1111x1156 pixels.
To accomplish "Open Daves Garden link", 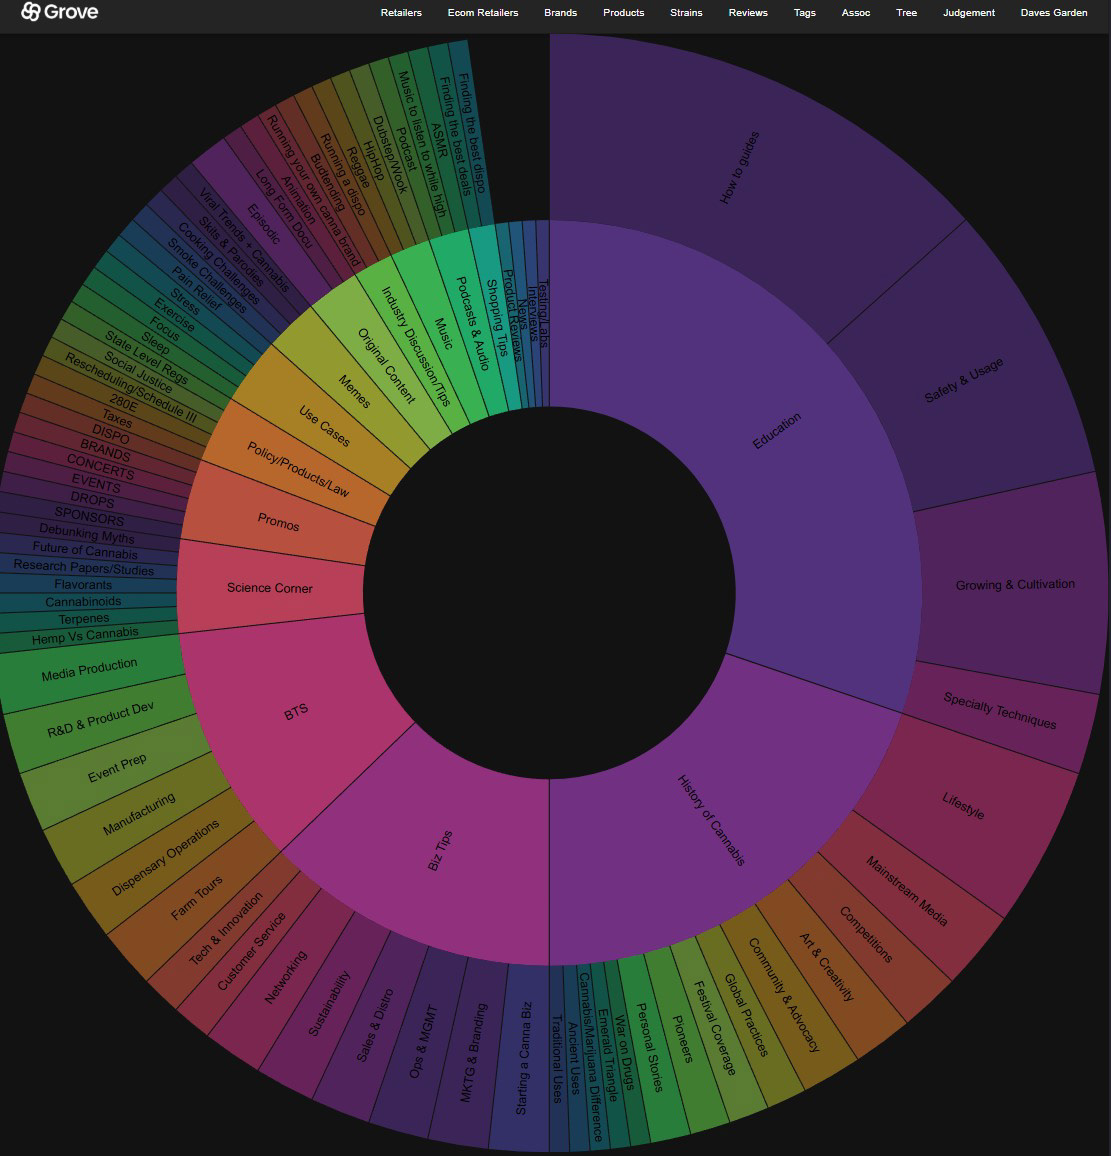I will pos(1053,13).
